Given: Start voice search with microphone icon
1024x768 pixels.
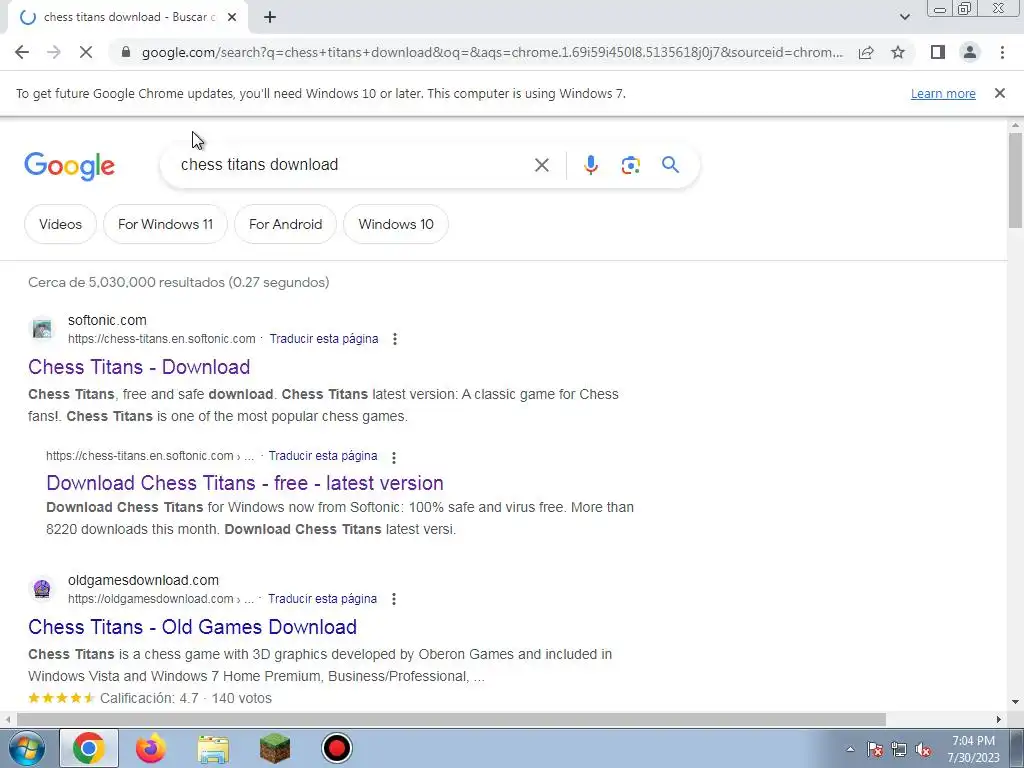Looking at the screenshot, I should pos(590,165).
